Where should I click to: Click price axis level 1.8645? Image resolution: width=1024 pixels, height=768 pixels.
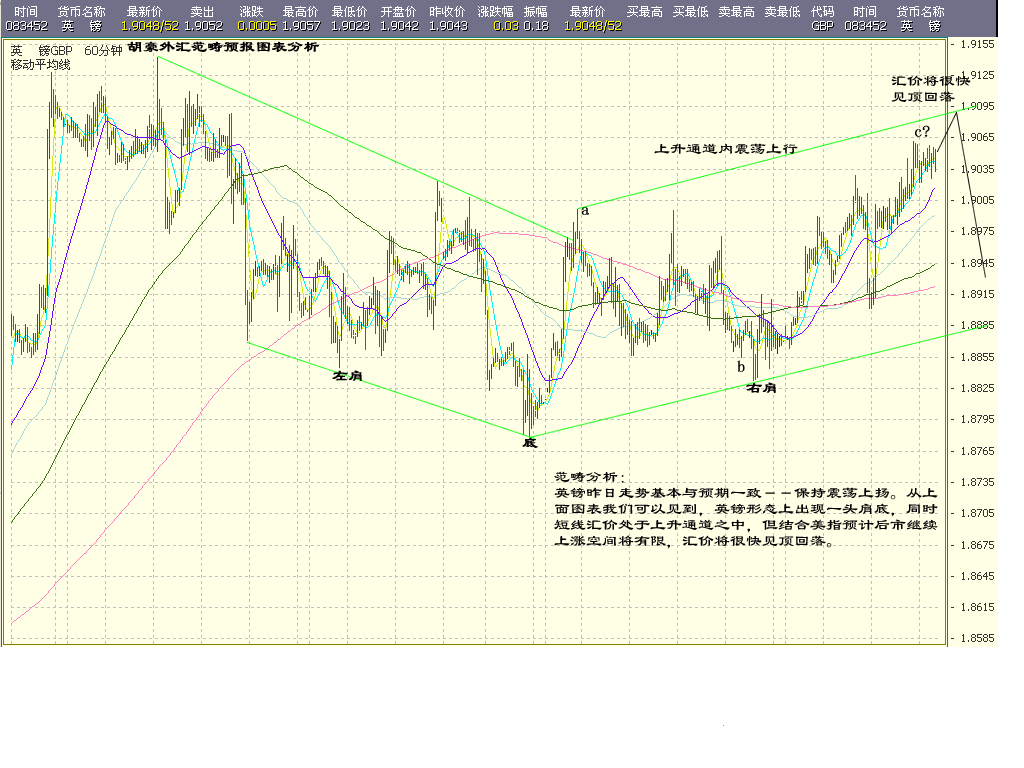pos(978,576)
